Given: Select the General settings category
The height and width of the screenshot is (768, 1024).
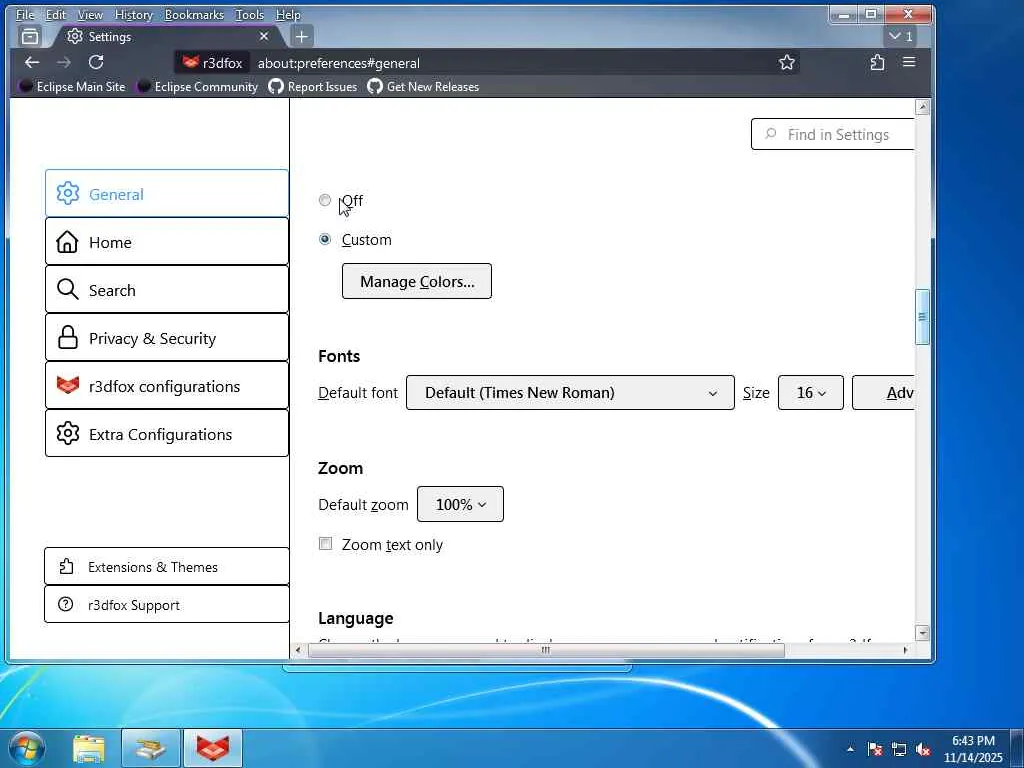Looking at the screenshot, I should 167,193.
